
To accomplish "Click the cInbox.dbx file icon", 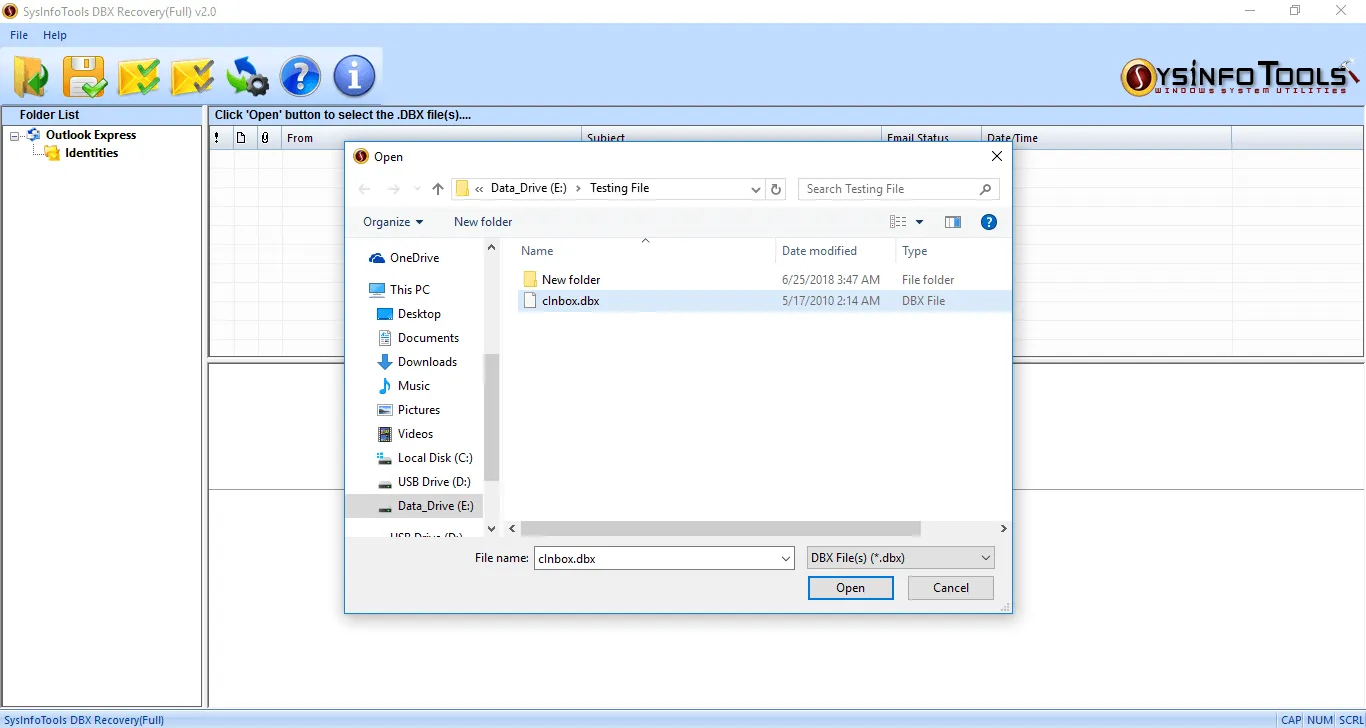I will [530, 300].
